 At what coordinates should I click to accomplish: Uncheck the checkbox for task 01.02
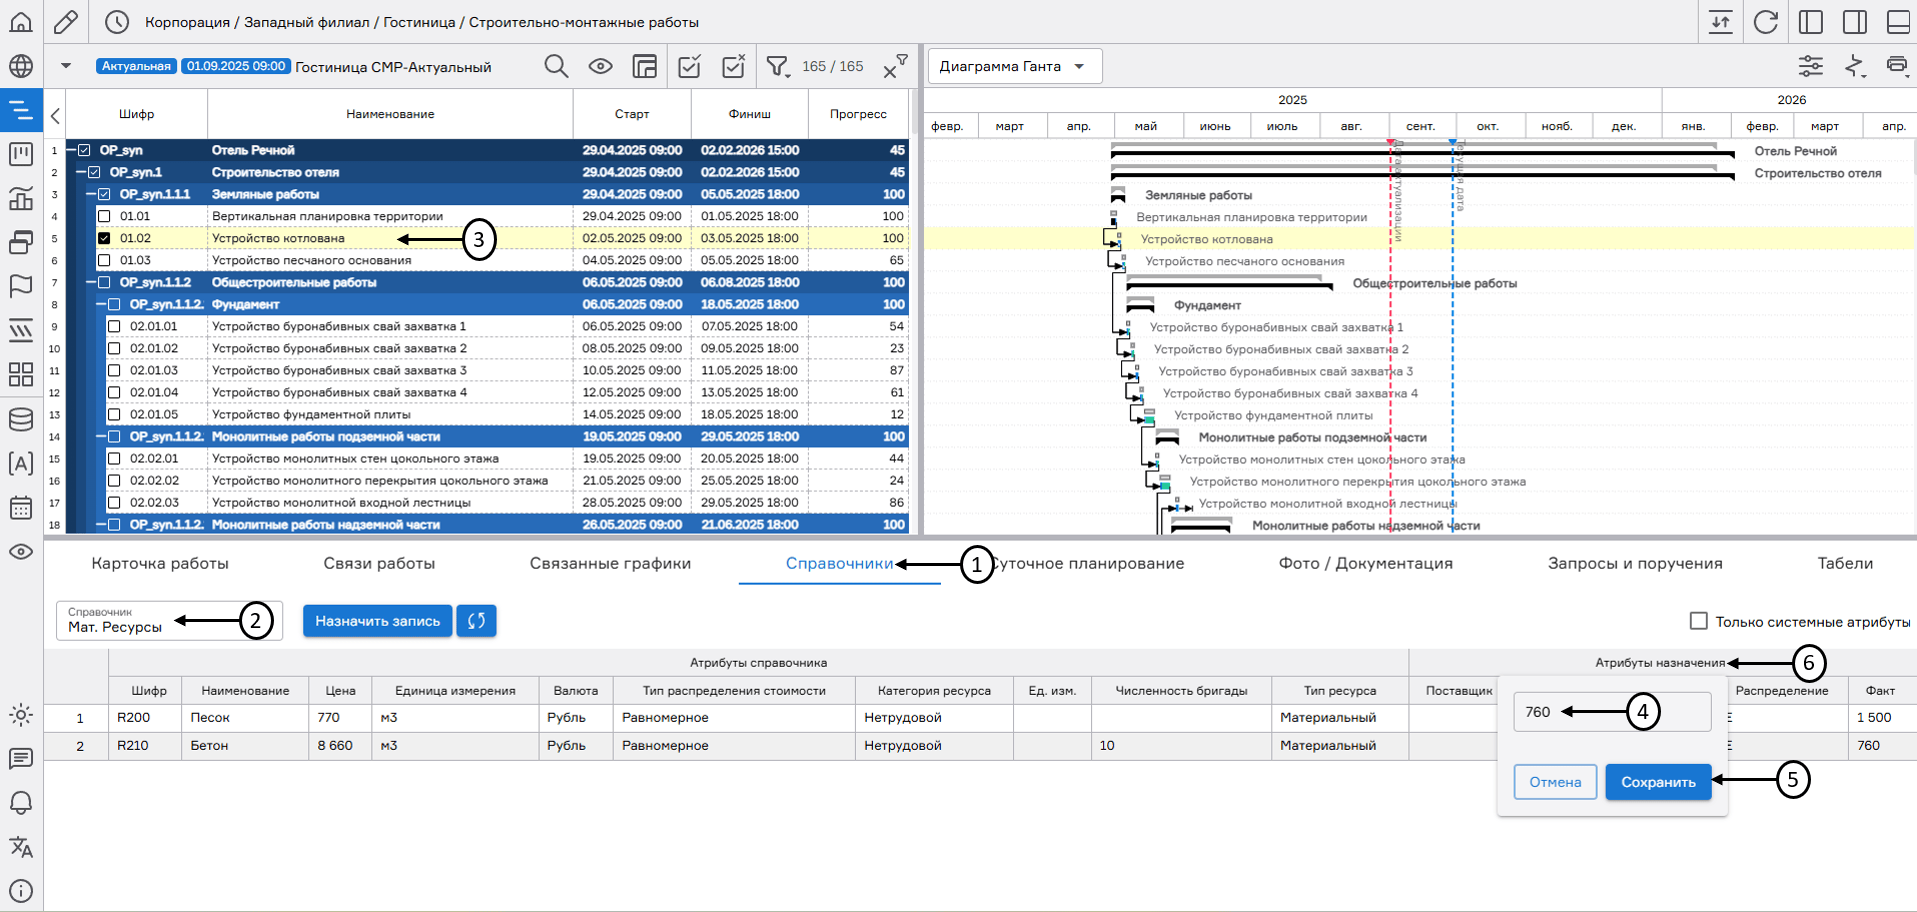104,238
